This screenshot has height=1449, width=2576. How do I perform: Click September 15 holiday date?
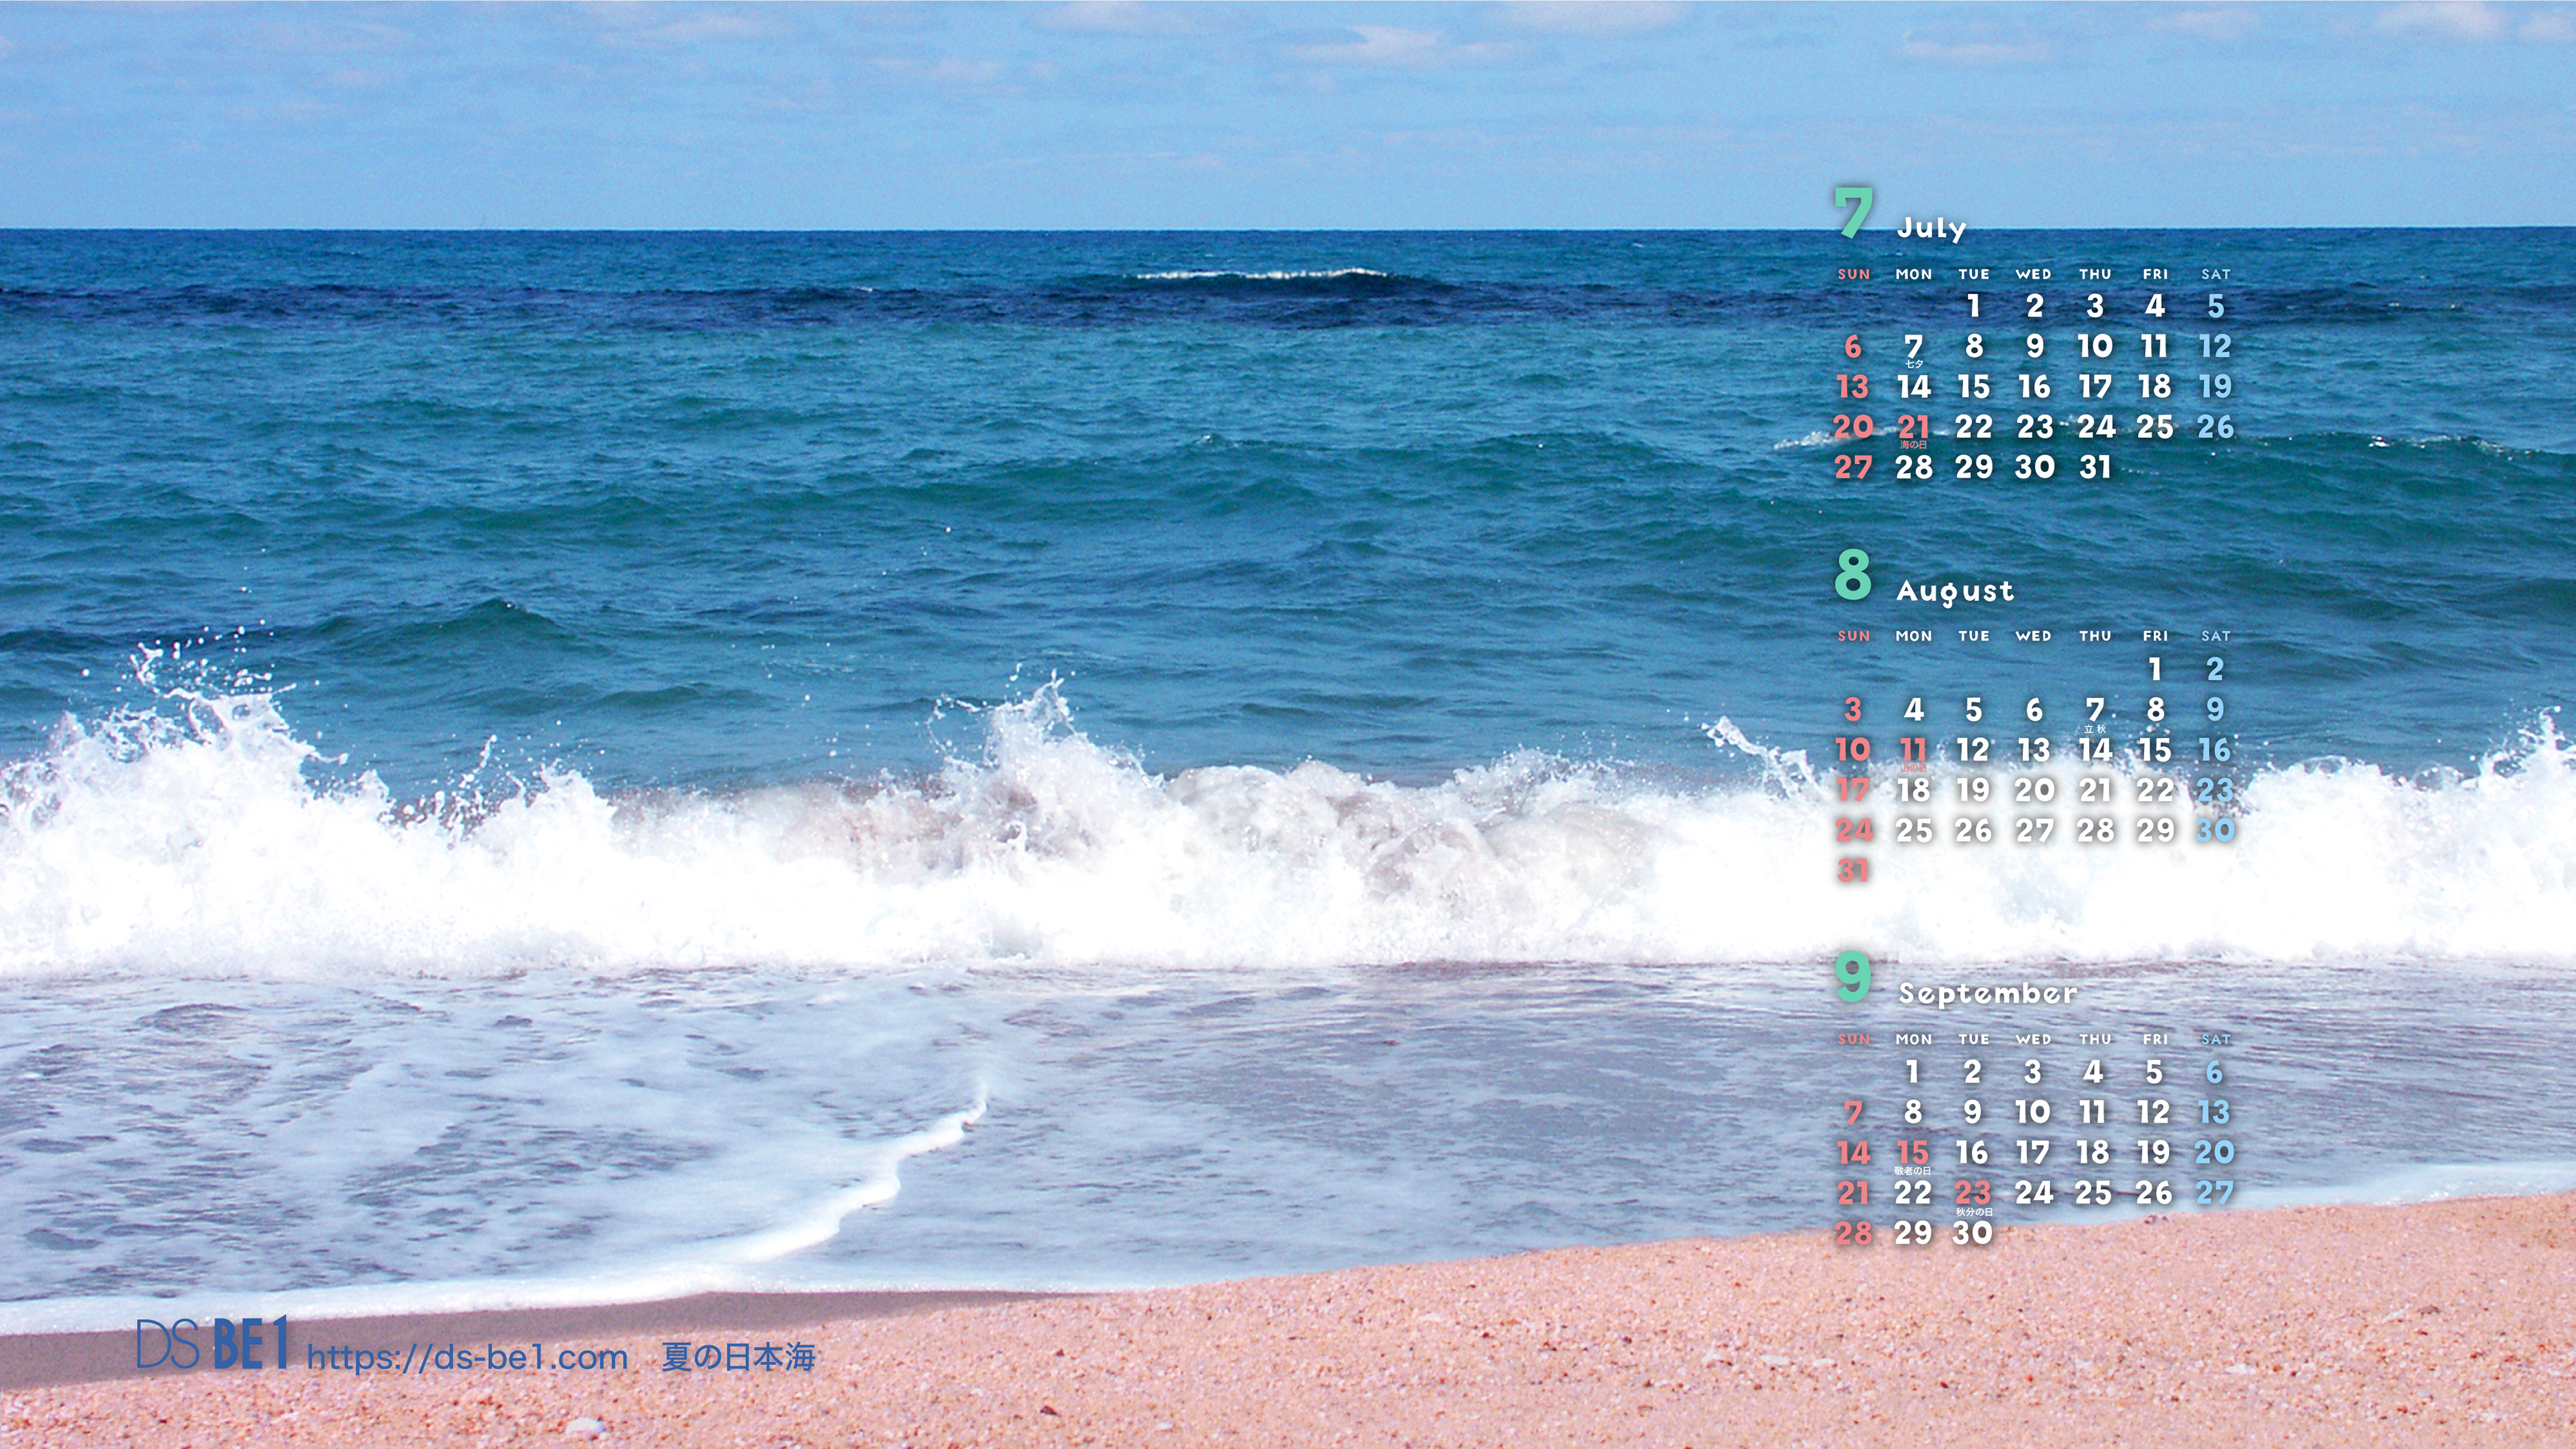[1913, 1152]
